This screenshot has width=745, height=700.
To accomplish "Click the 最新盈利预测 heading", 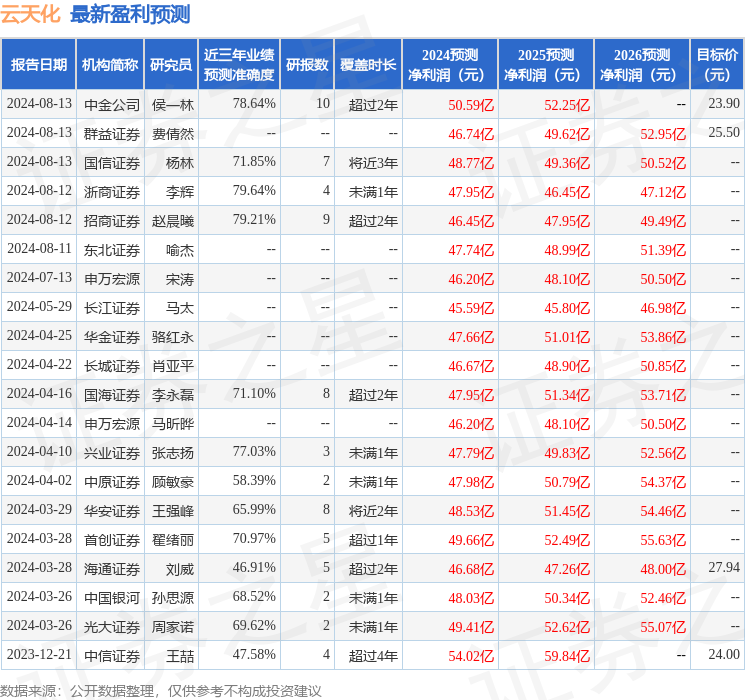I will pos(130,14).
